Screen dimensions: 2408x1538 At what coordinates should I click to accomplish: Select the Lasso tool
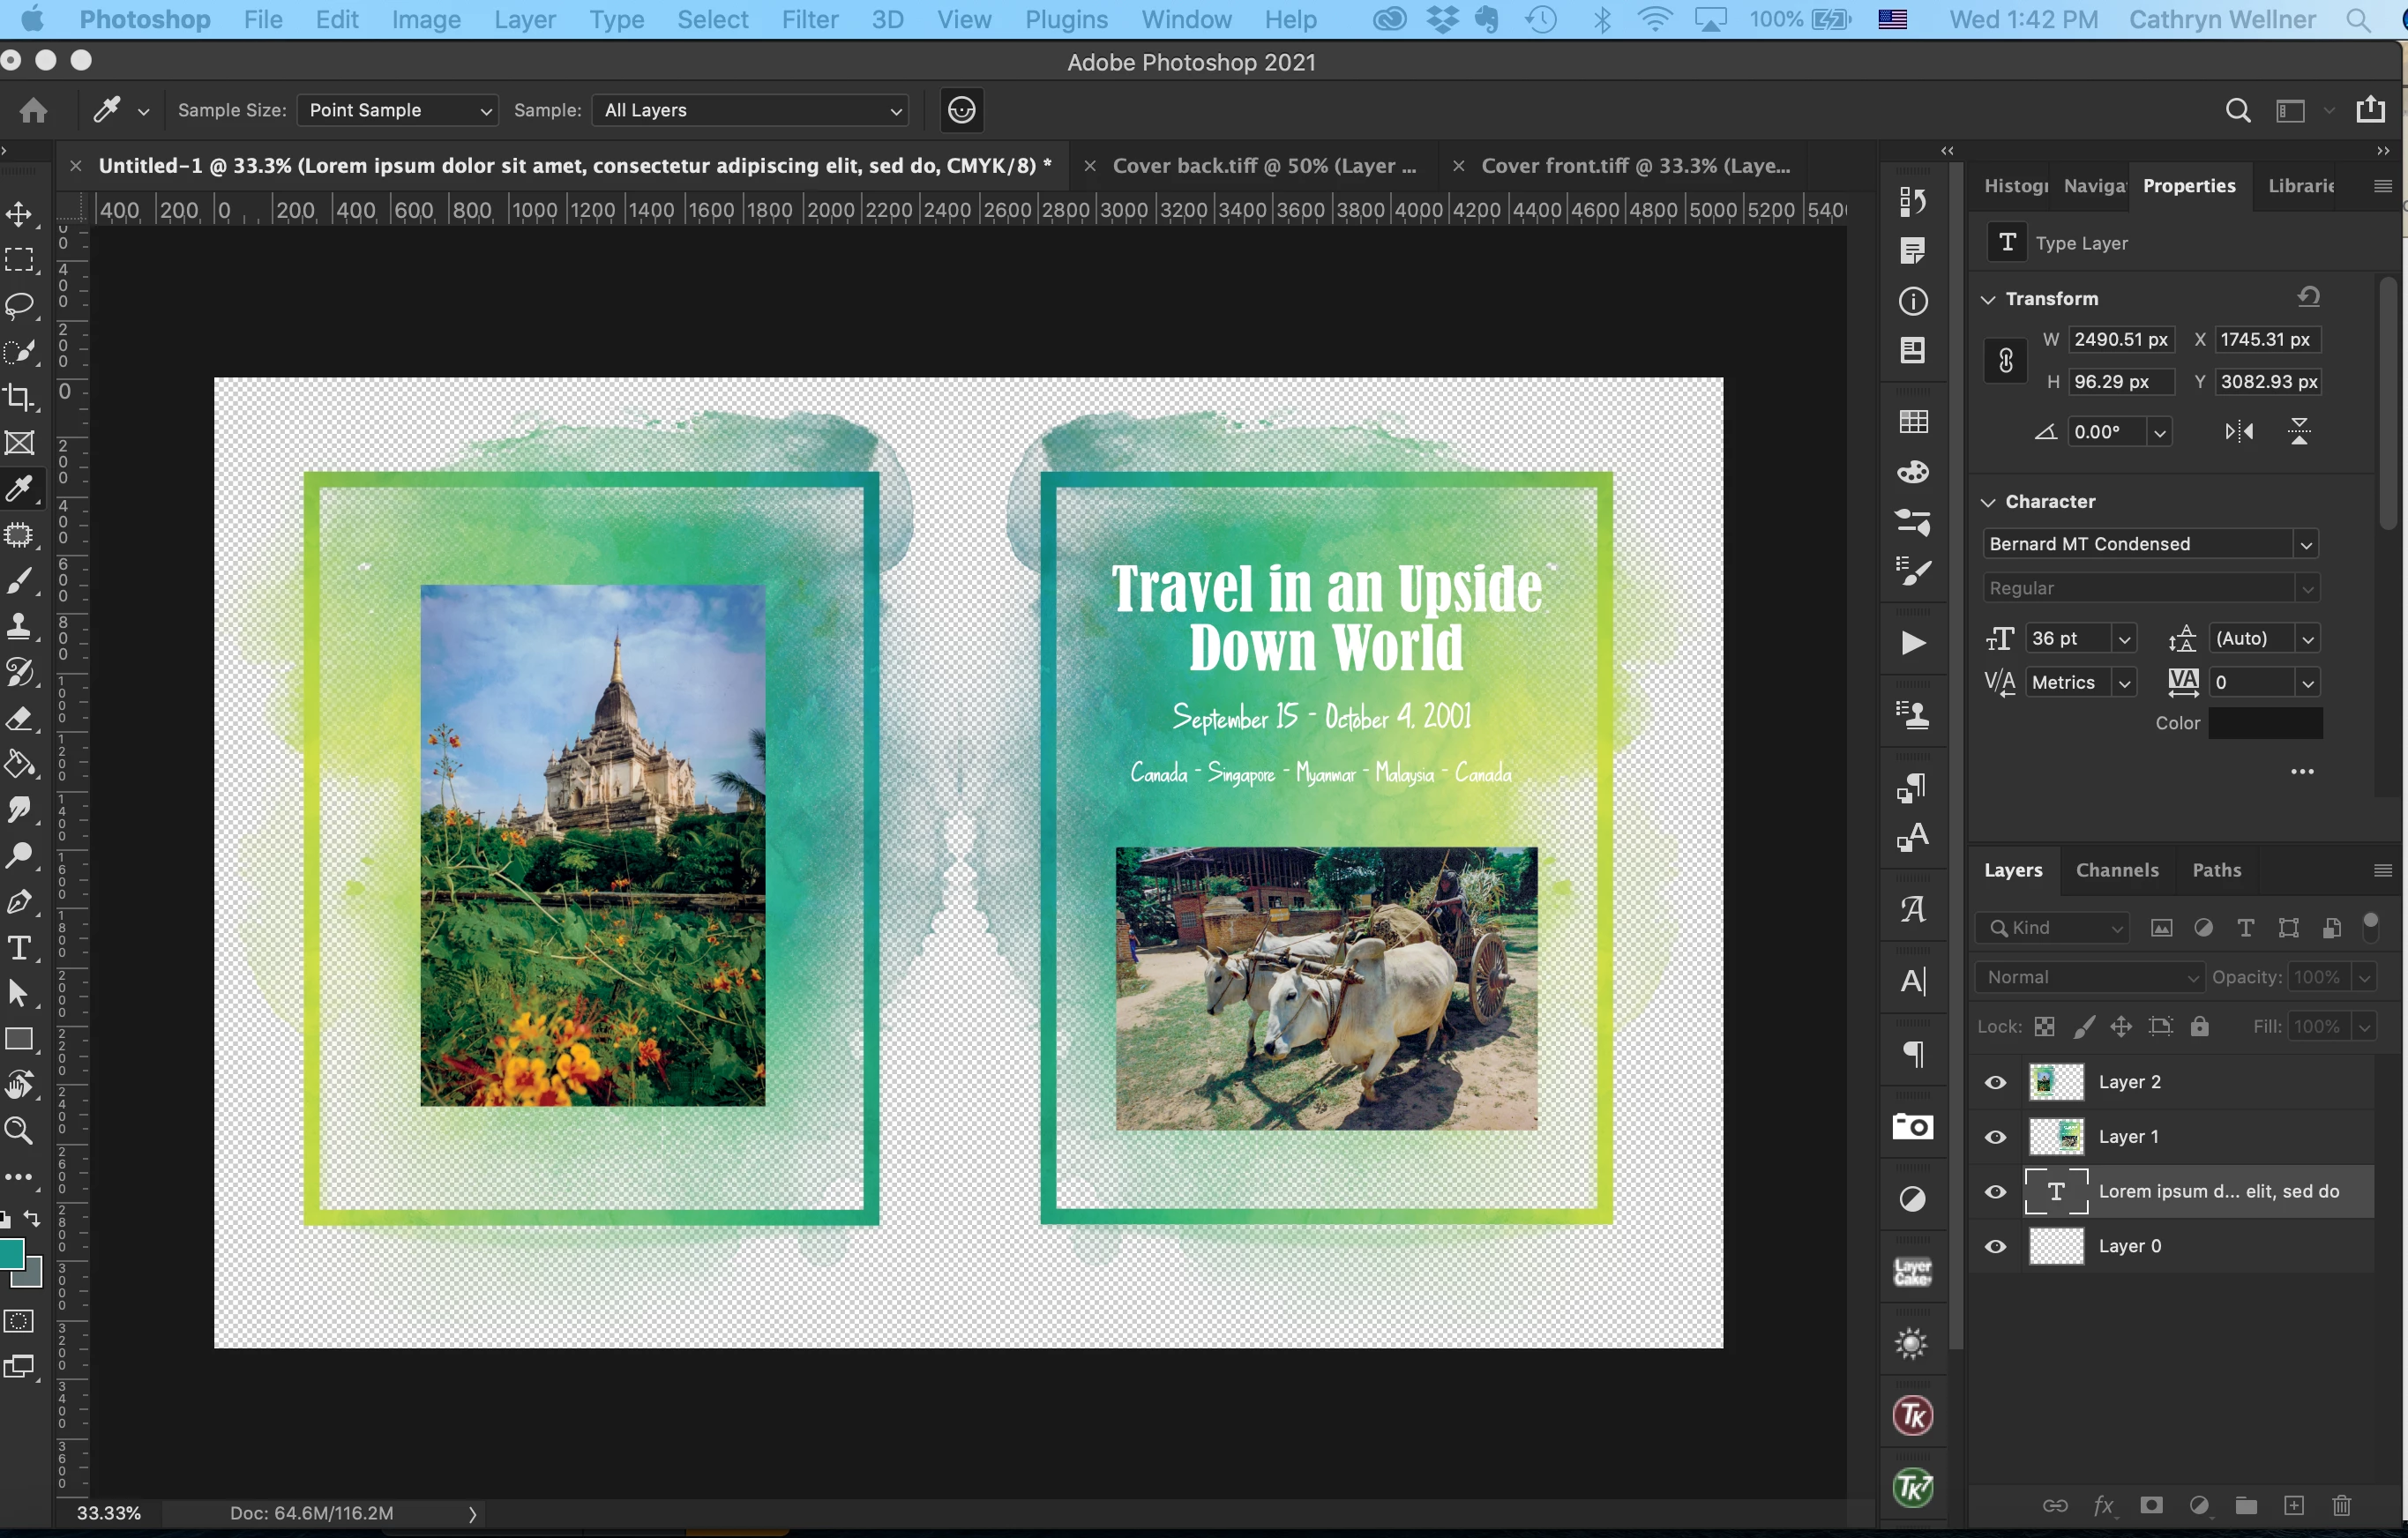click(x=19, y=305)
